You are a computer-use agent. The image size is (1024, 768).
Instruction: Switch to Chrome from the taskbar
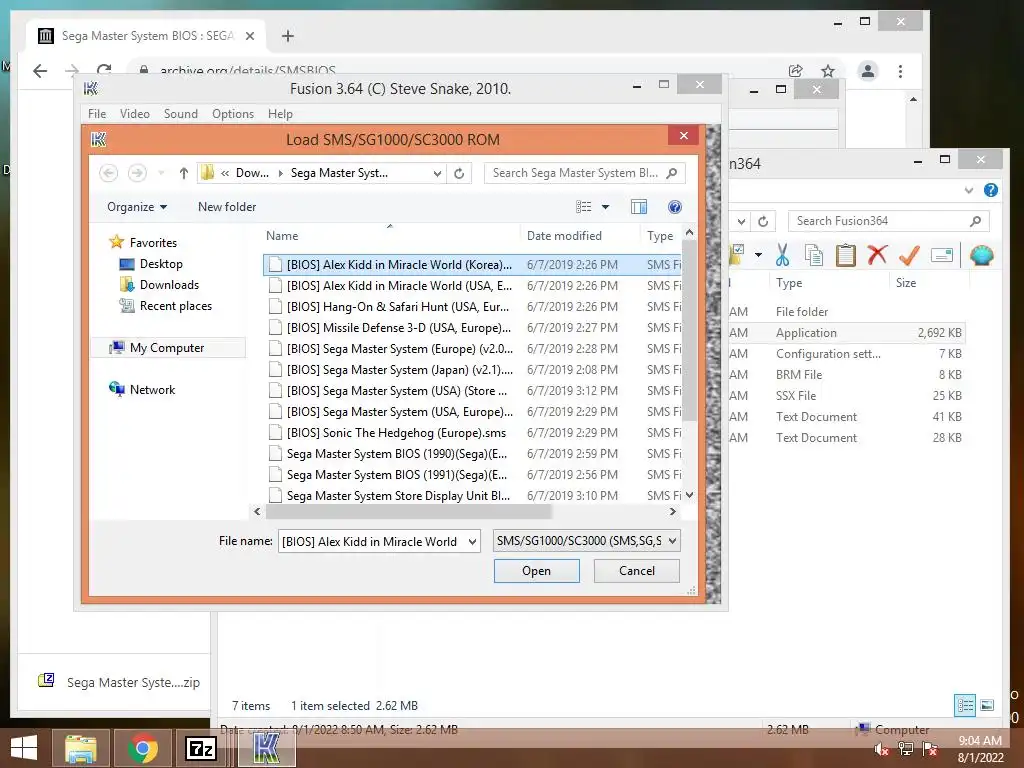(x=142, y=748)
